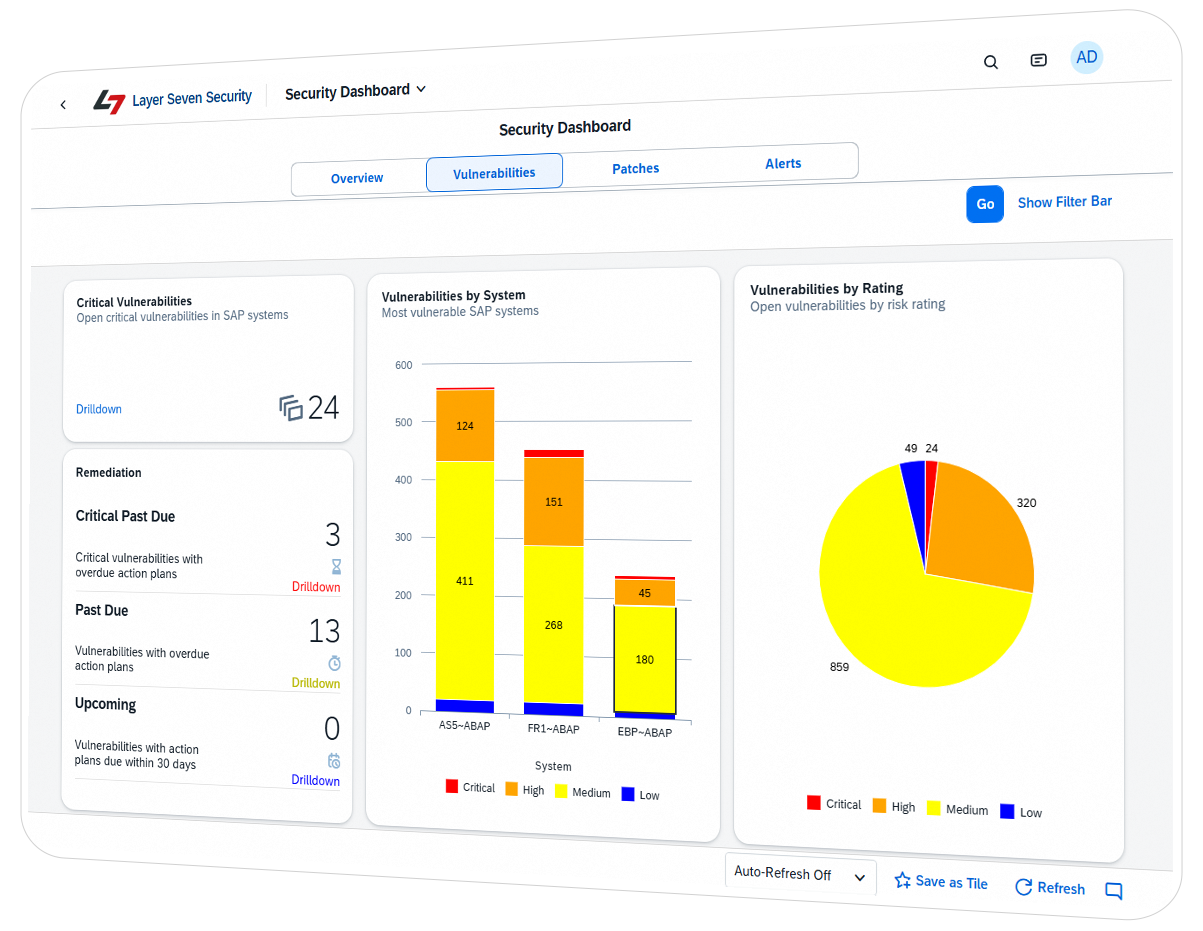Toggle Medium legend swatch in rating chart
The height and width of the screenshot is (931, 1203).
coord(935,807)
